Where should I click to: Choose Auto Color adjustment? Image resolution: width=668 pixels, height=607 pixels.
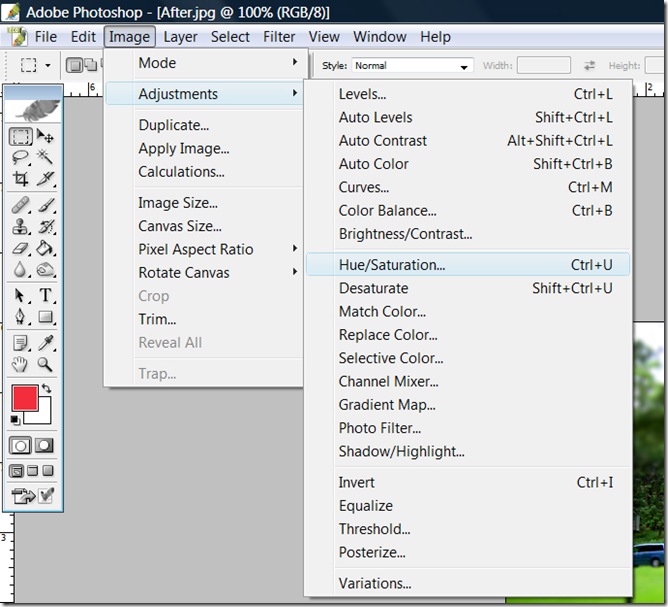468,164
